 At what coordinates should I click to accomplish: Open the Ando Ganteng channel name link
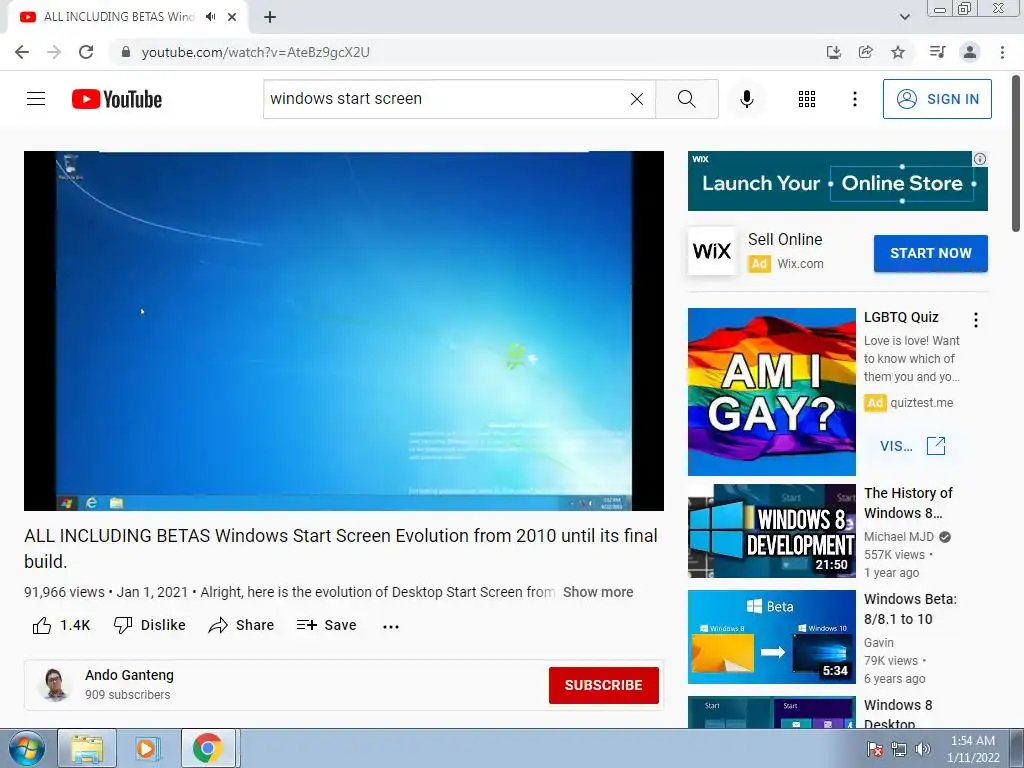pos(129,675)
